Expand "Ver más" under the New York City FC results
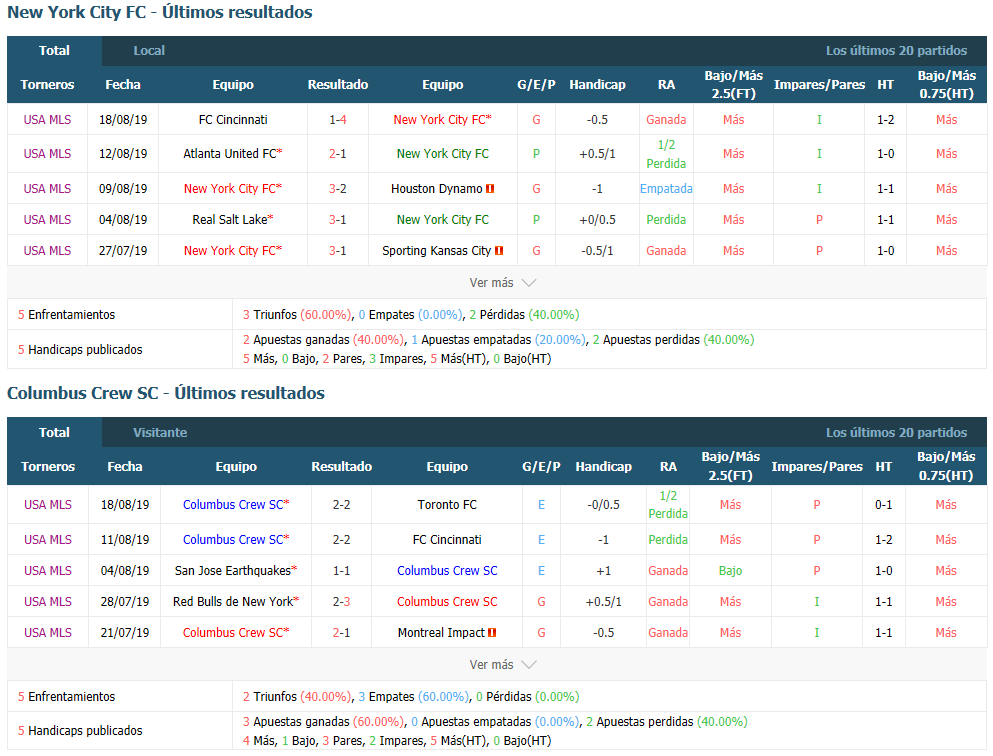The width and height of the screenshot is (993, 756). [502, 283]
